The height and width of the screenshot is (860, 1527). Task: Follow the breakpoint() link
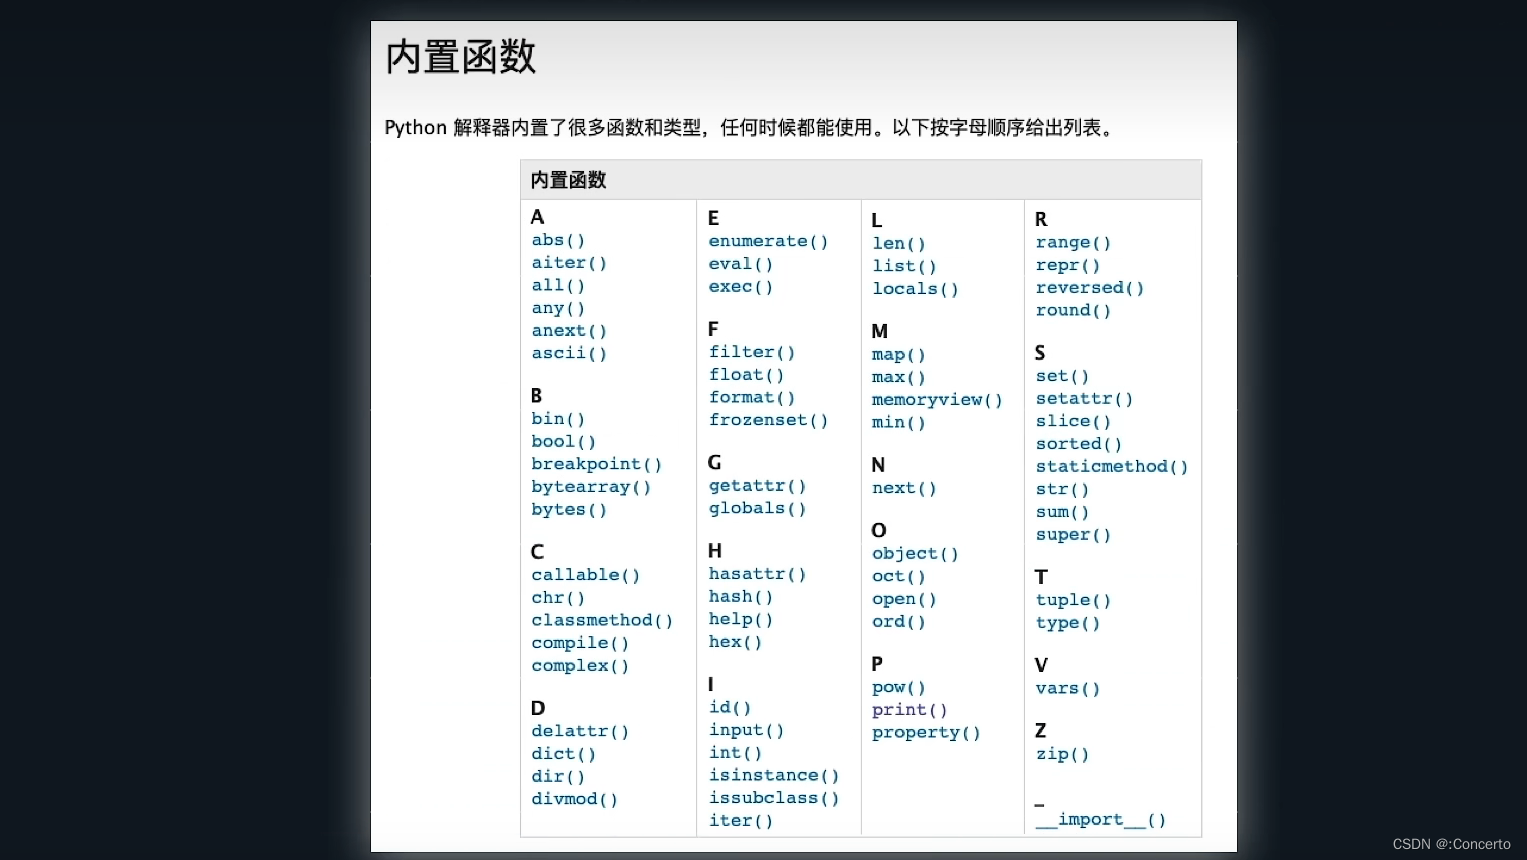(x=597, y=464)
